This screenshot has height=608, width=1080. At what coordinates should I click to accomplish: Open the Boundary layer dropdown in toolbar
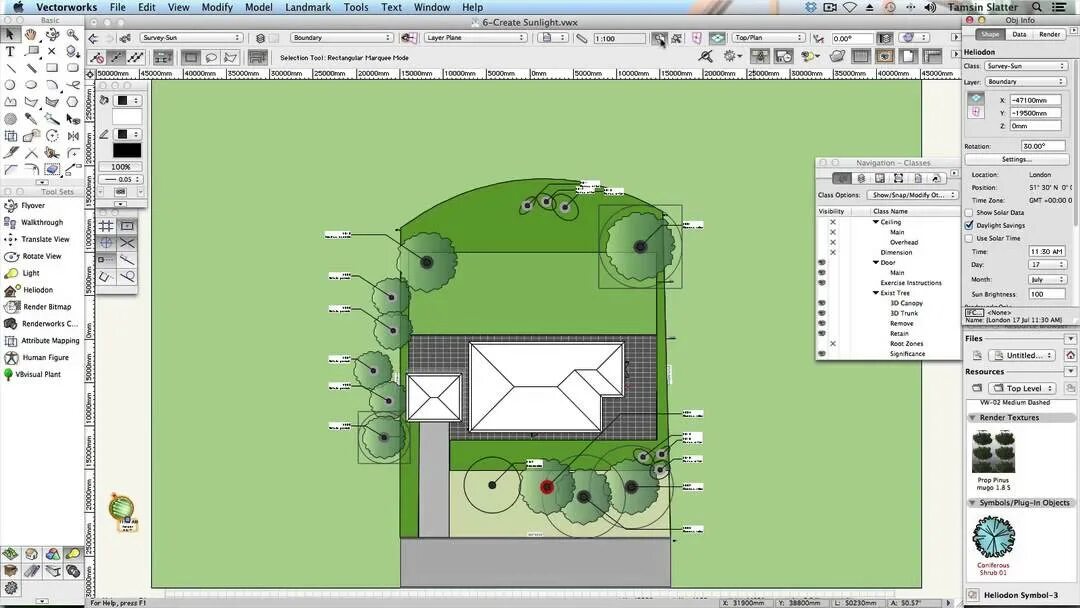(x=341, y=38)
